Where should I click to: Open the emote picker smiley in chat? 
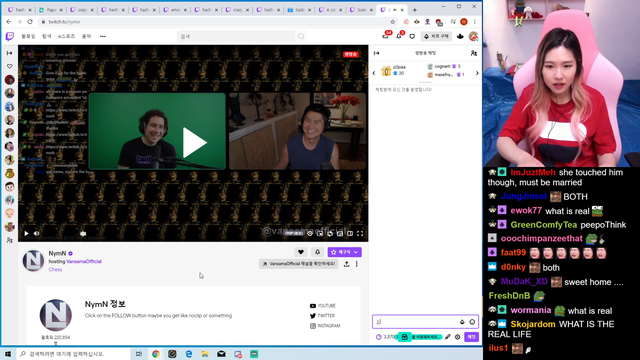[472, 322]
